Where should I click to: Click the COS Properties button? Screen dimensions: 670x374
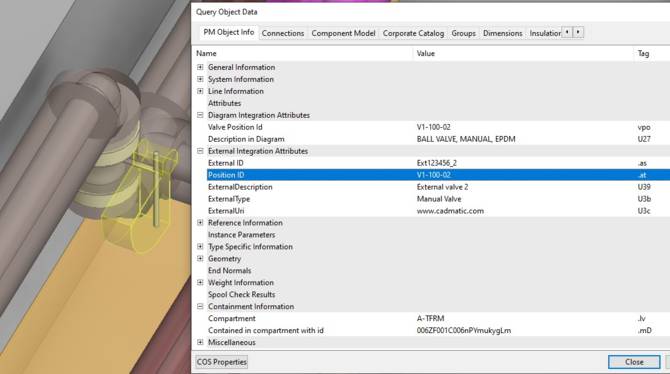[x=222, y=362]
